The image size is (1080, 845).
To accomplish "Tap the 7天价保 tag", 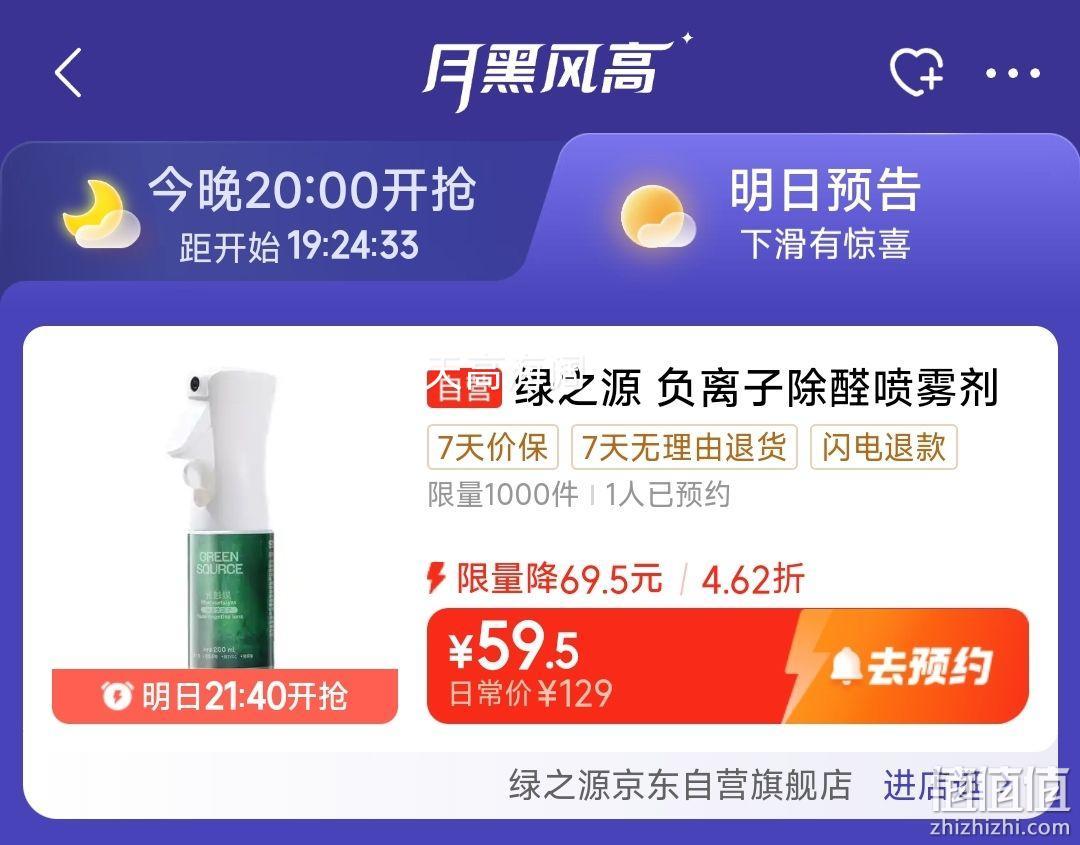I will click(x=493, y=447).
